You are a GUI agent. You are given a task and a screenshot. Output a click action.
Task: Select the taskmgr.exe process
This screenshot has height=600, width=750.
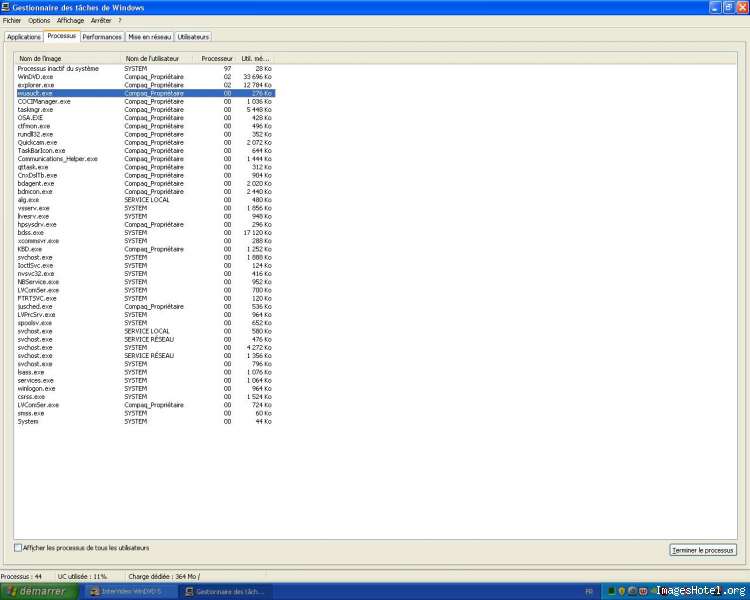pos(145,110)
